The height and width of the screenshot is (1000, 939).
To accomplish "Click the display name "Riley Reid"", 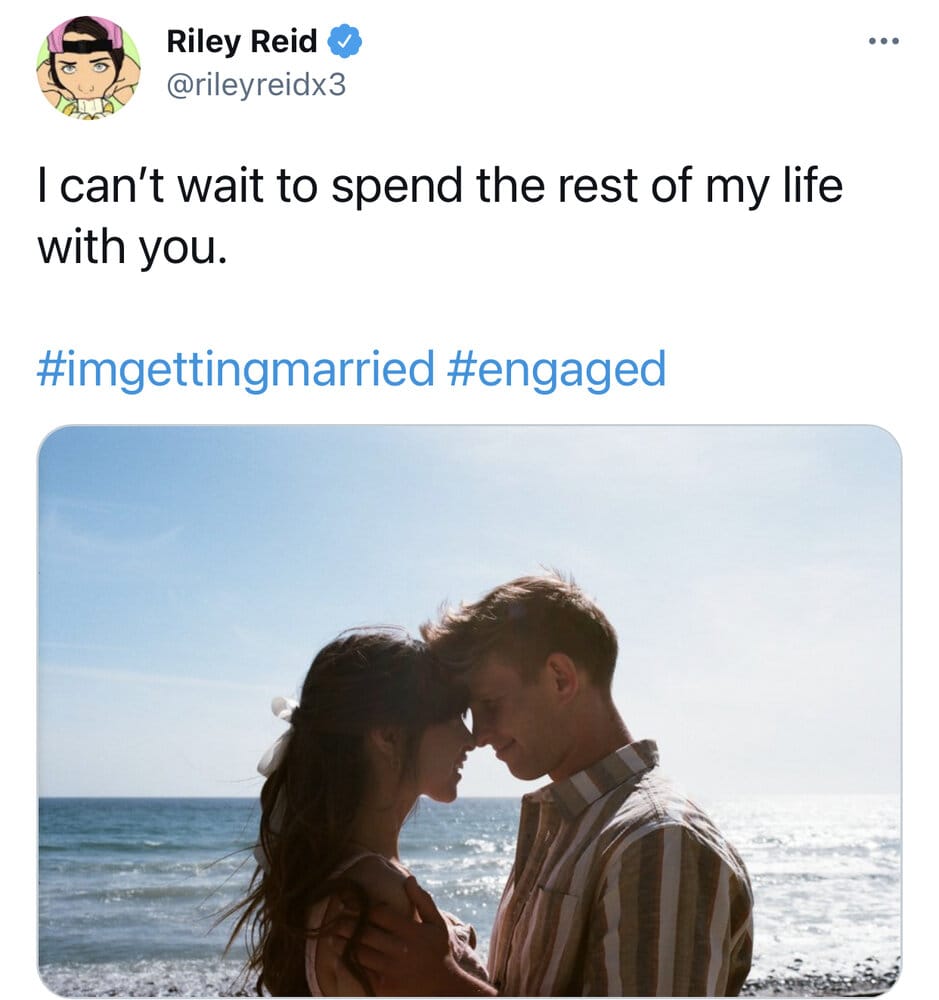I will coord(242,42).
